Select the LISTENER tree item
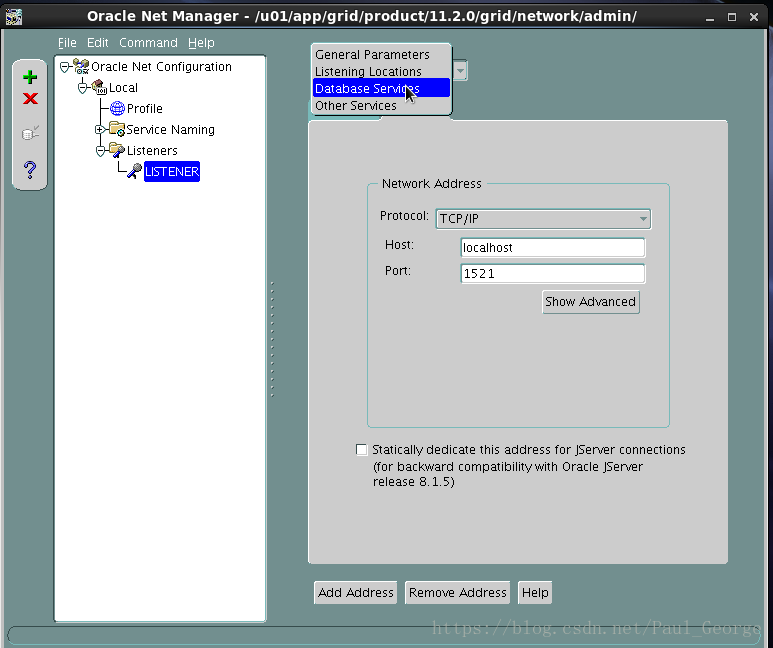This screenshot has width=773, height=648. tap(172, 172)
